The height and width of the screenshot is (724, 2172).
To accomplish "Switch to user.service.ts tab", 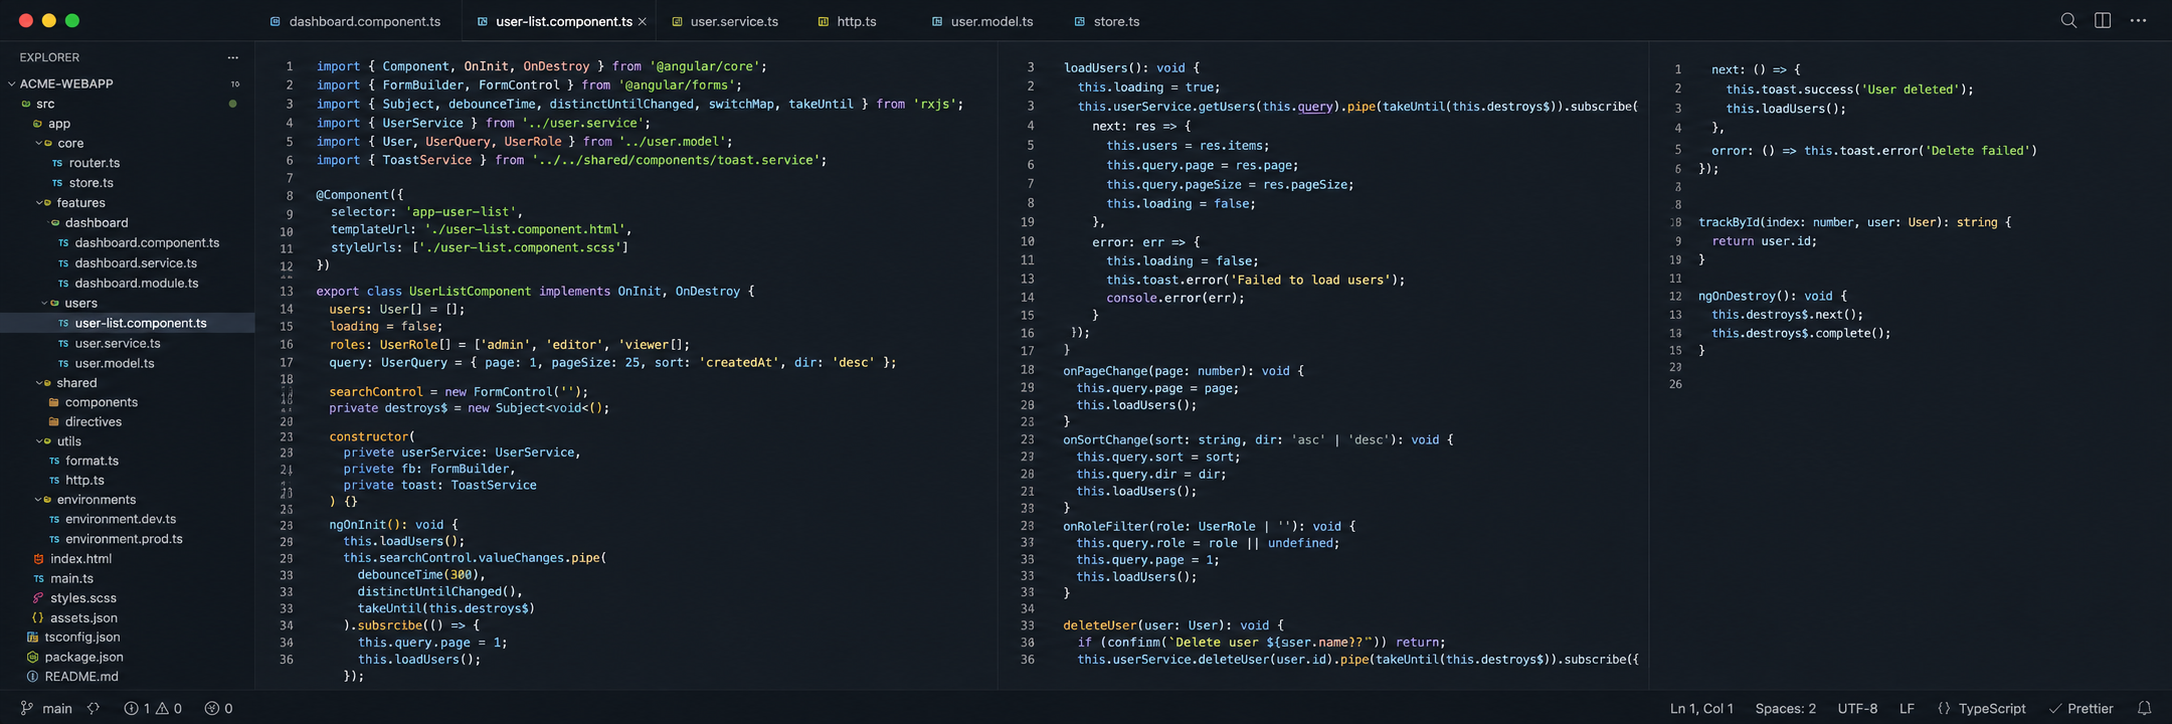I will coord(725,21).
